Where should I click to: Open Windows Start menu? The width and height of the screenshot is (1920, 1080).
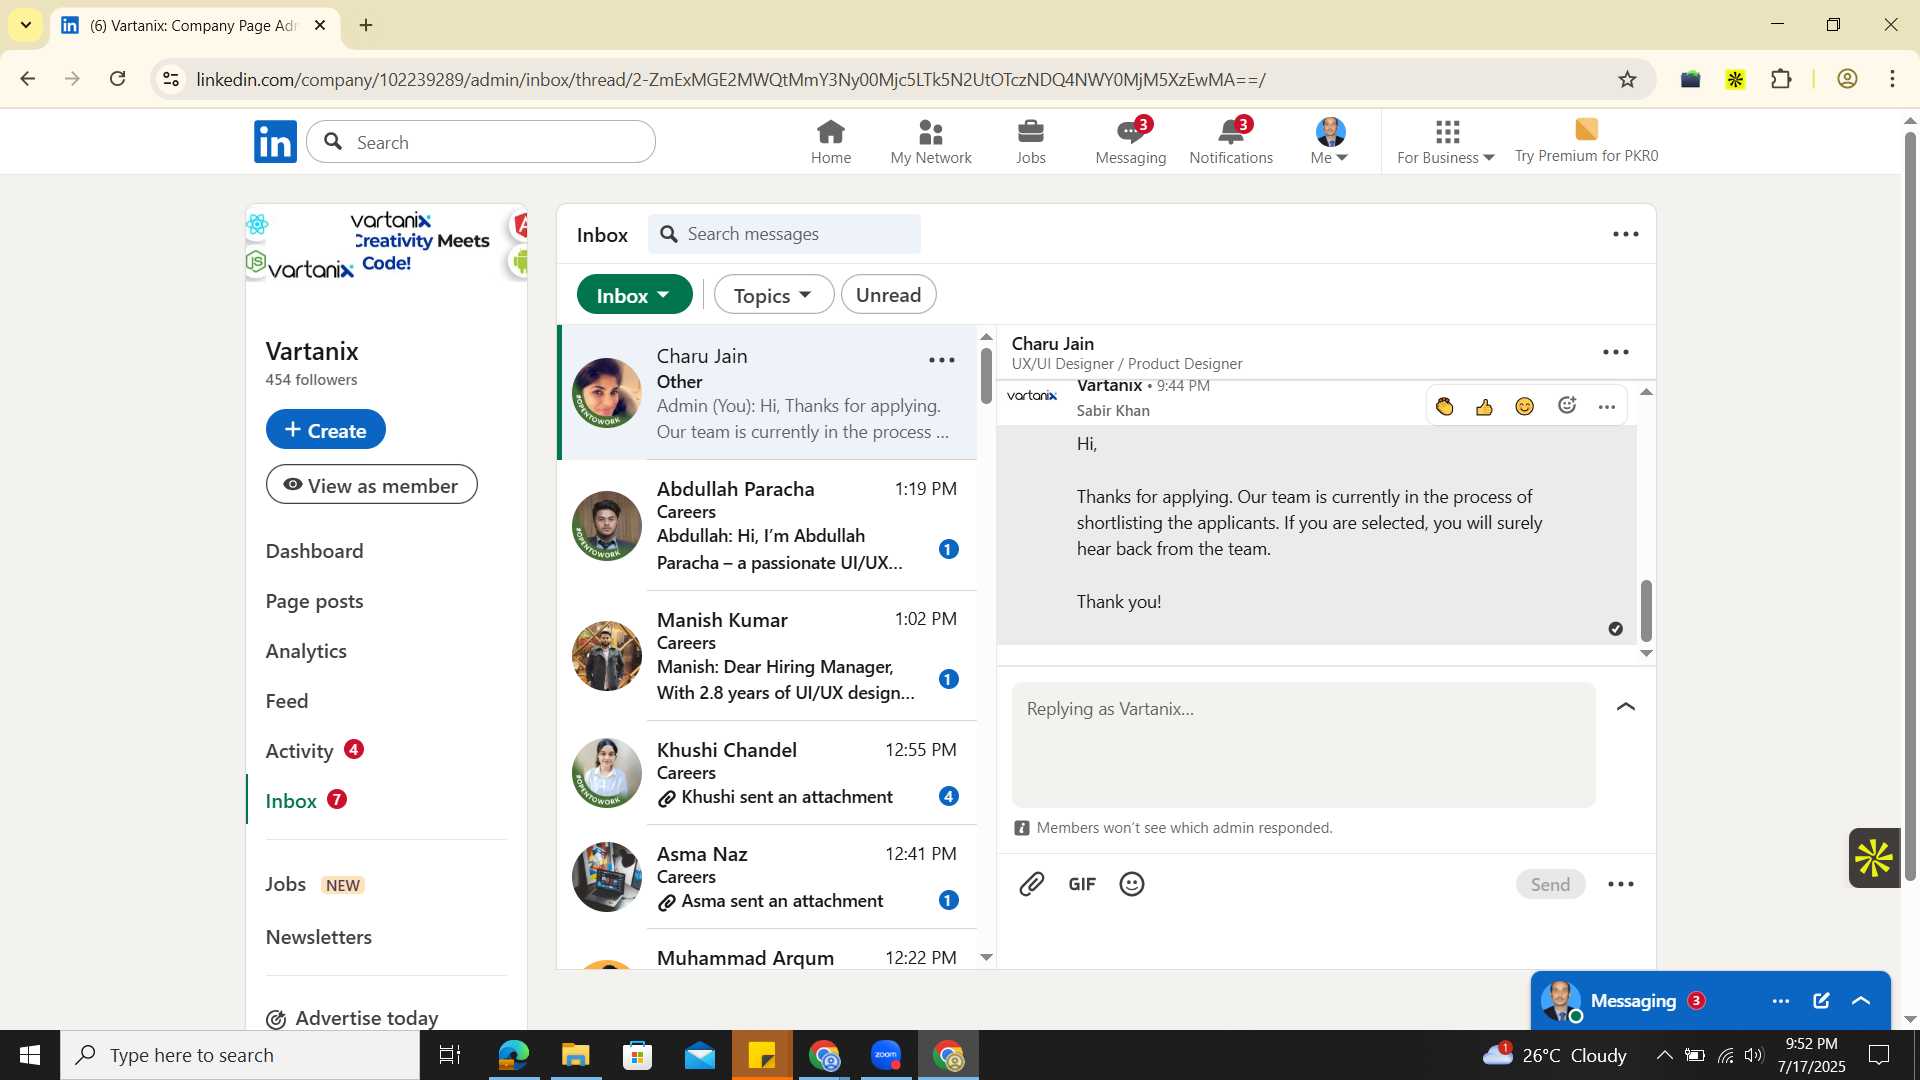(30, 1055)
